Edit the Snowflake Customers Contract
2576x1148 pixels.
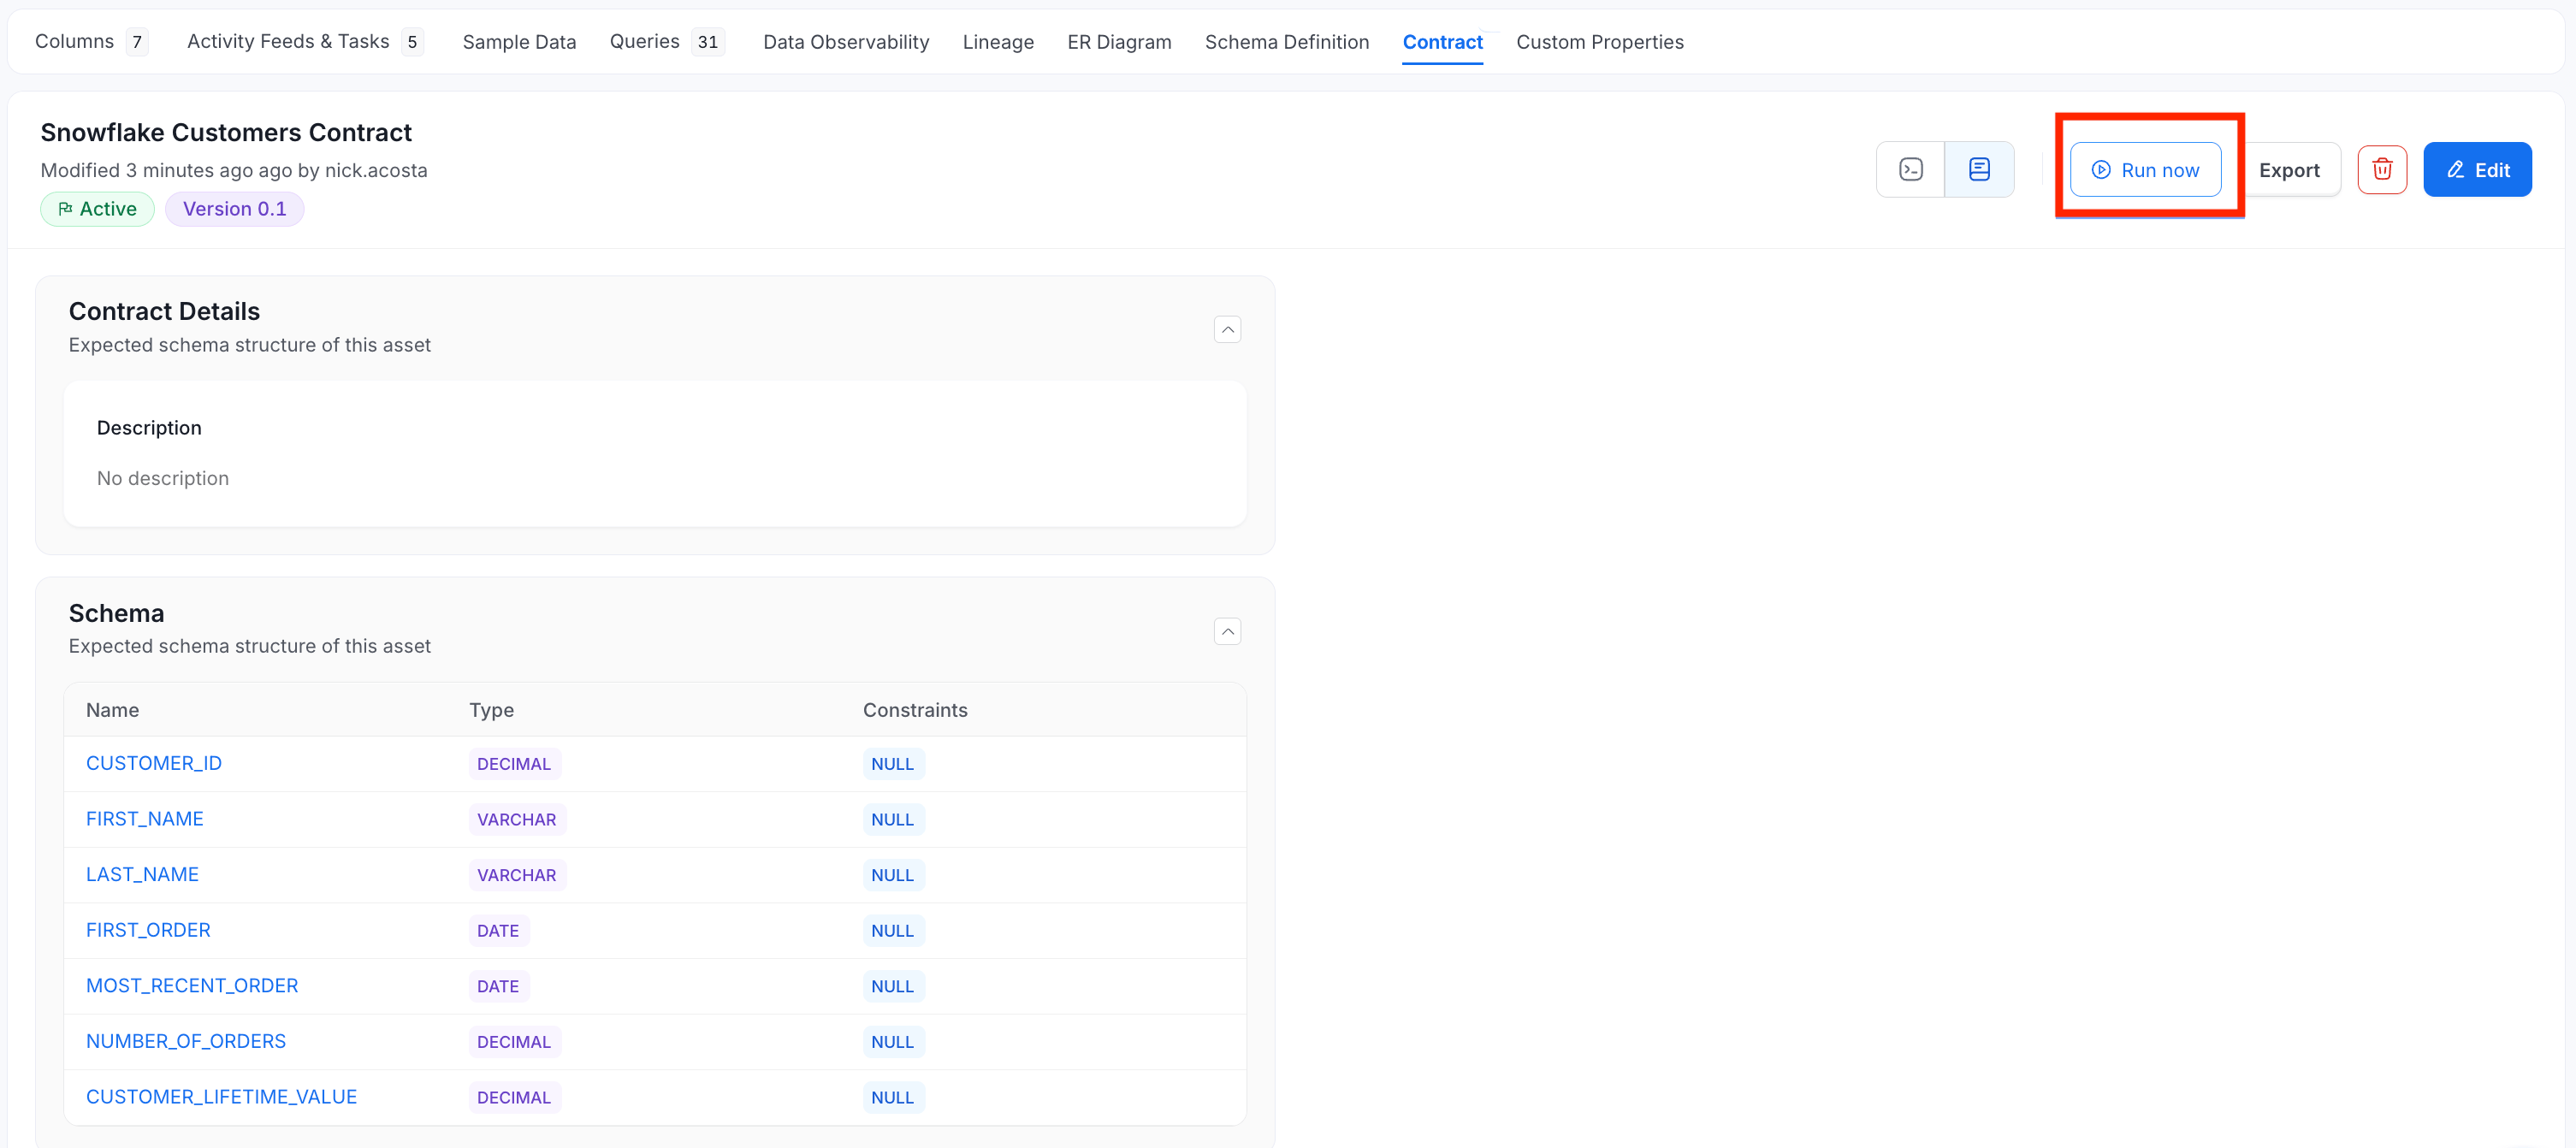2477,169
